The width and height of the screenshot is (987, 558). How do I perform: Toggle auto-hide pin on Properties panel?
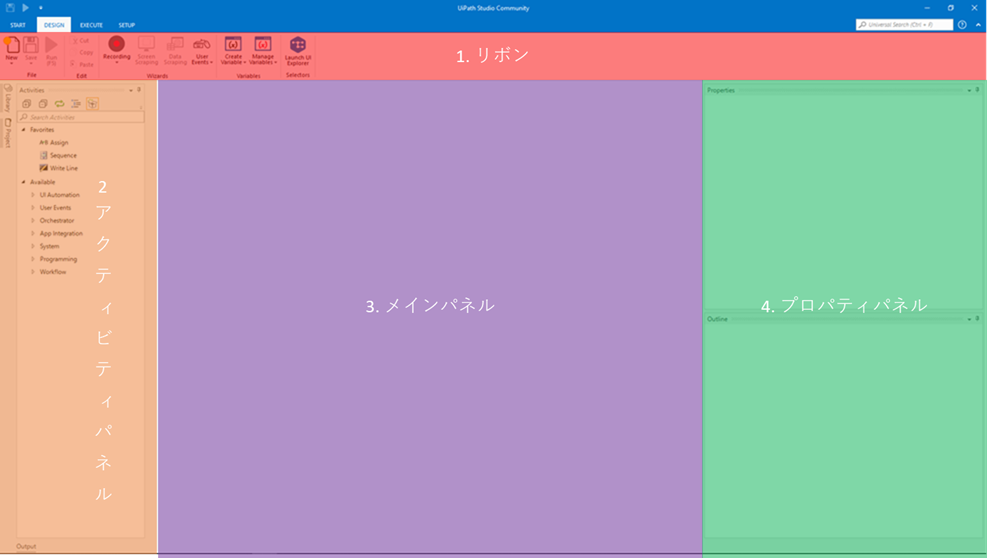pos(978,90)
